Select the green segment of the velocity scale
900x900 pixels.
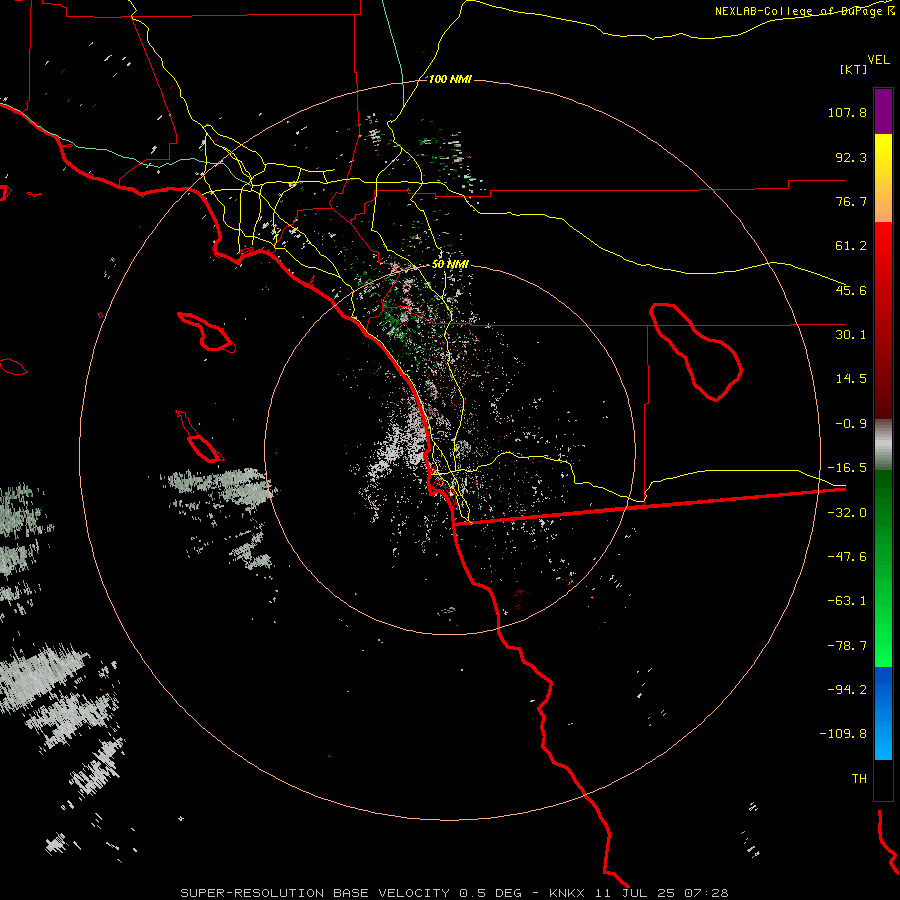(x=883, y=568)
